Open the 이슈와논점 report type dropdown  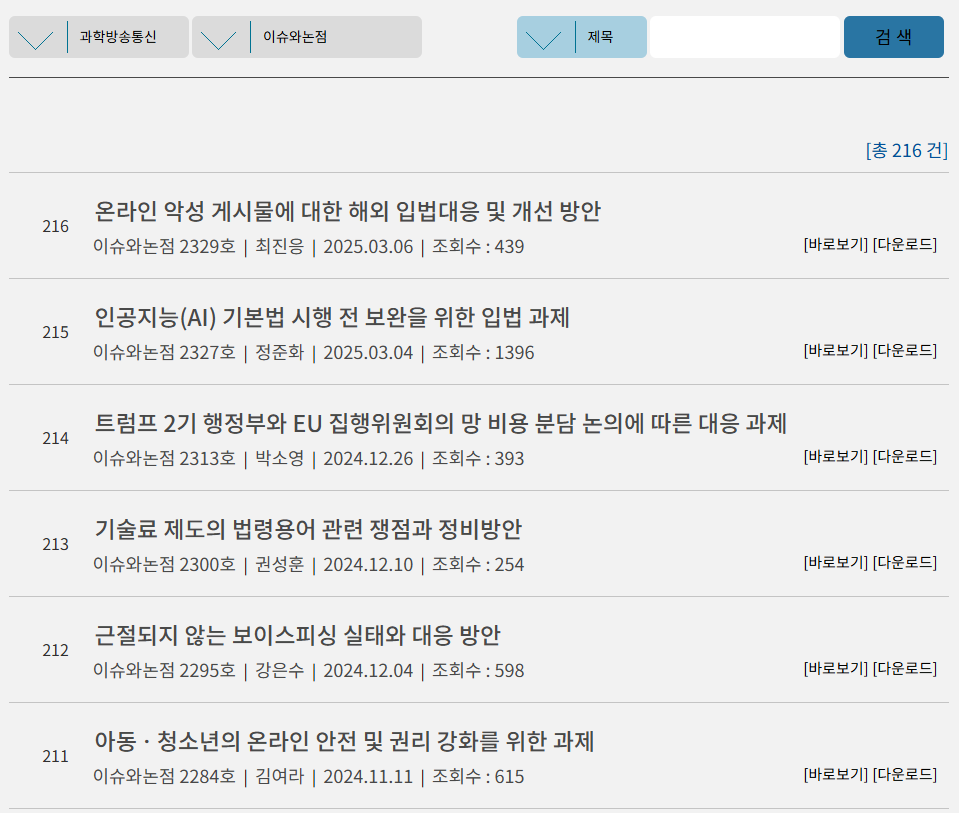pos(306,37)
